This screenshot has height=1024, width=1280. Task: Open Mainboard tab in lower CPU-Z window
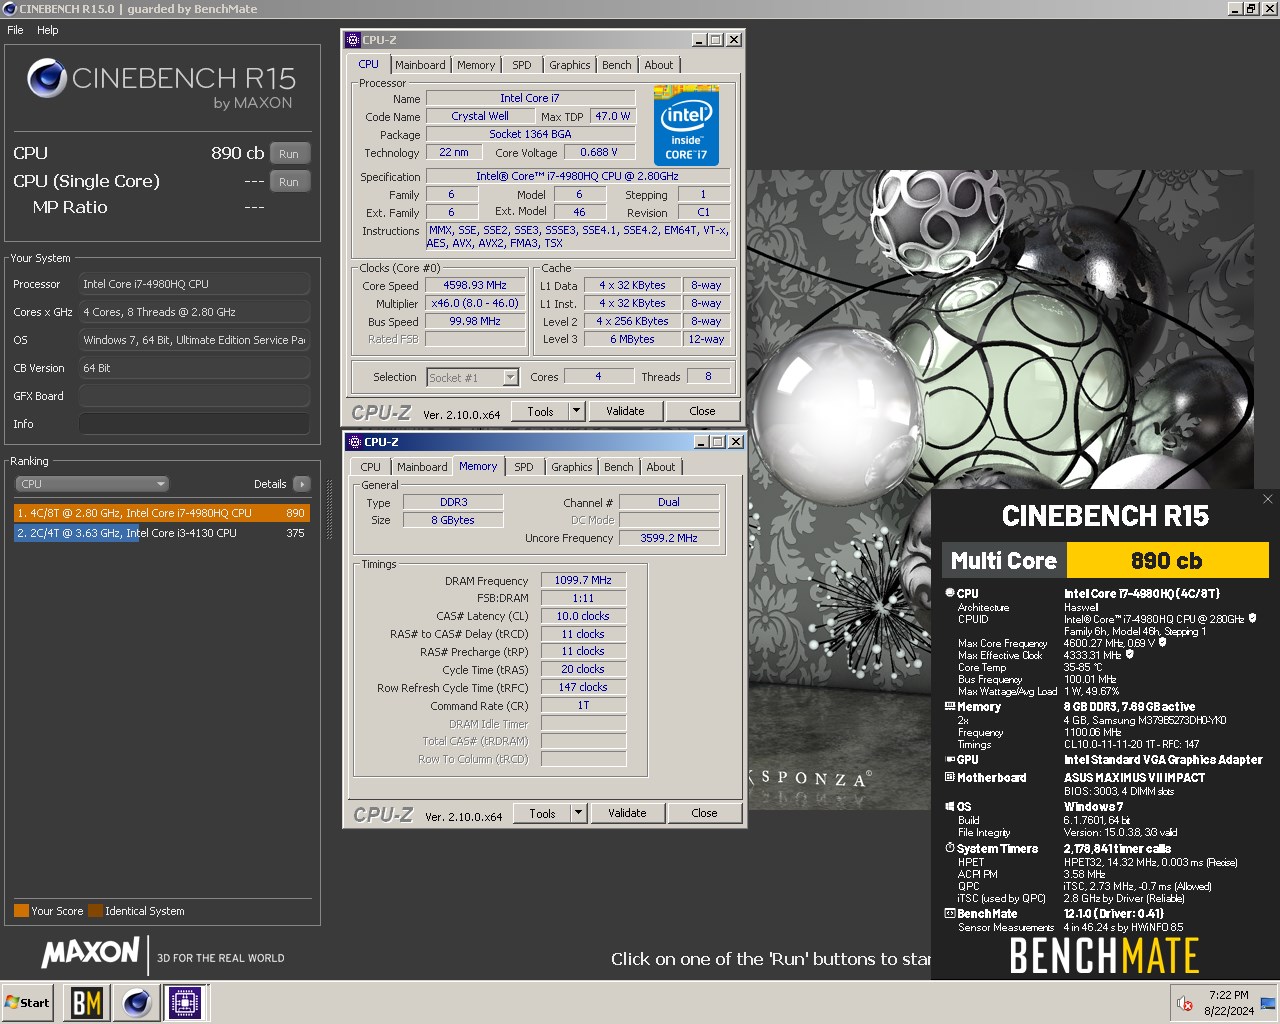coord(422,467)
